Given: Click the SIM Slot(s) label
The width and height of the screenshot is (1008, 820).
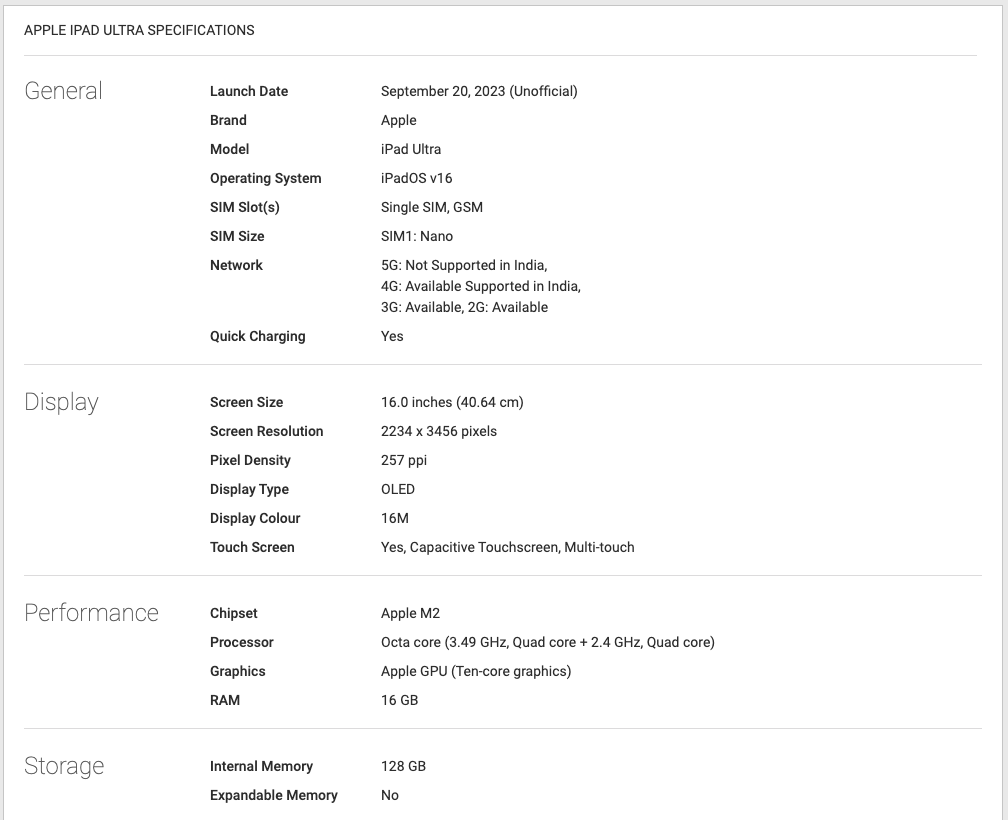Looking at the screenshot, I should coord(245,207).
